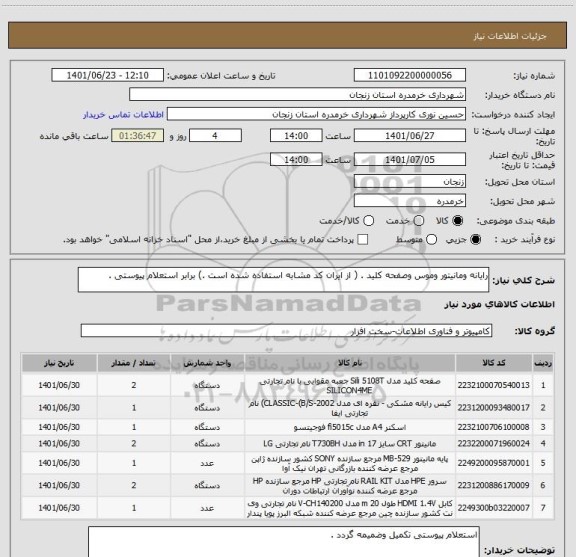576x557 pixels.
Task: Click the page header جزئیات اطلاعات نیاز
Action: (x=510, y=36)
